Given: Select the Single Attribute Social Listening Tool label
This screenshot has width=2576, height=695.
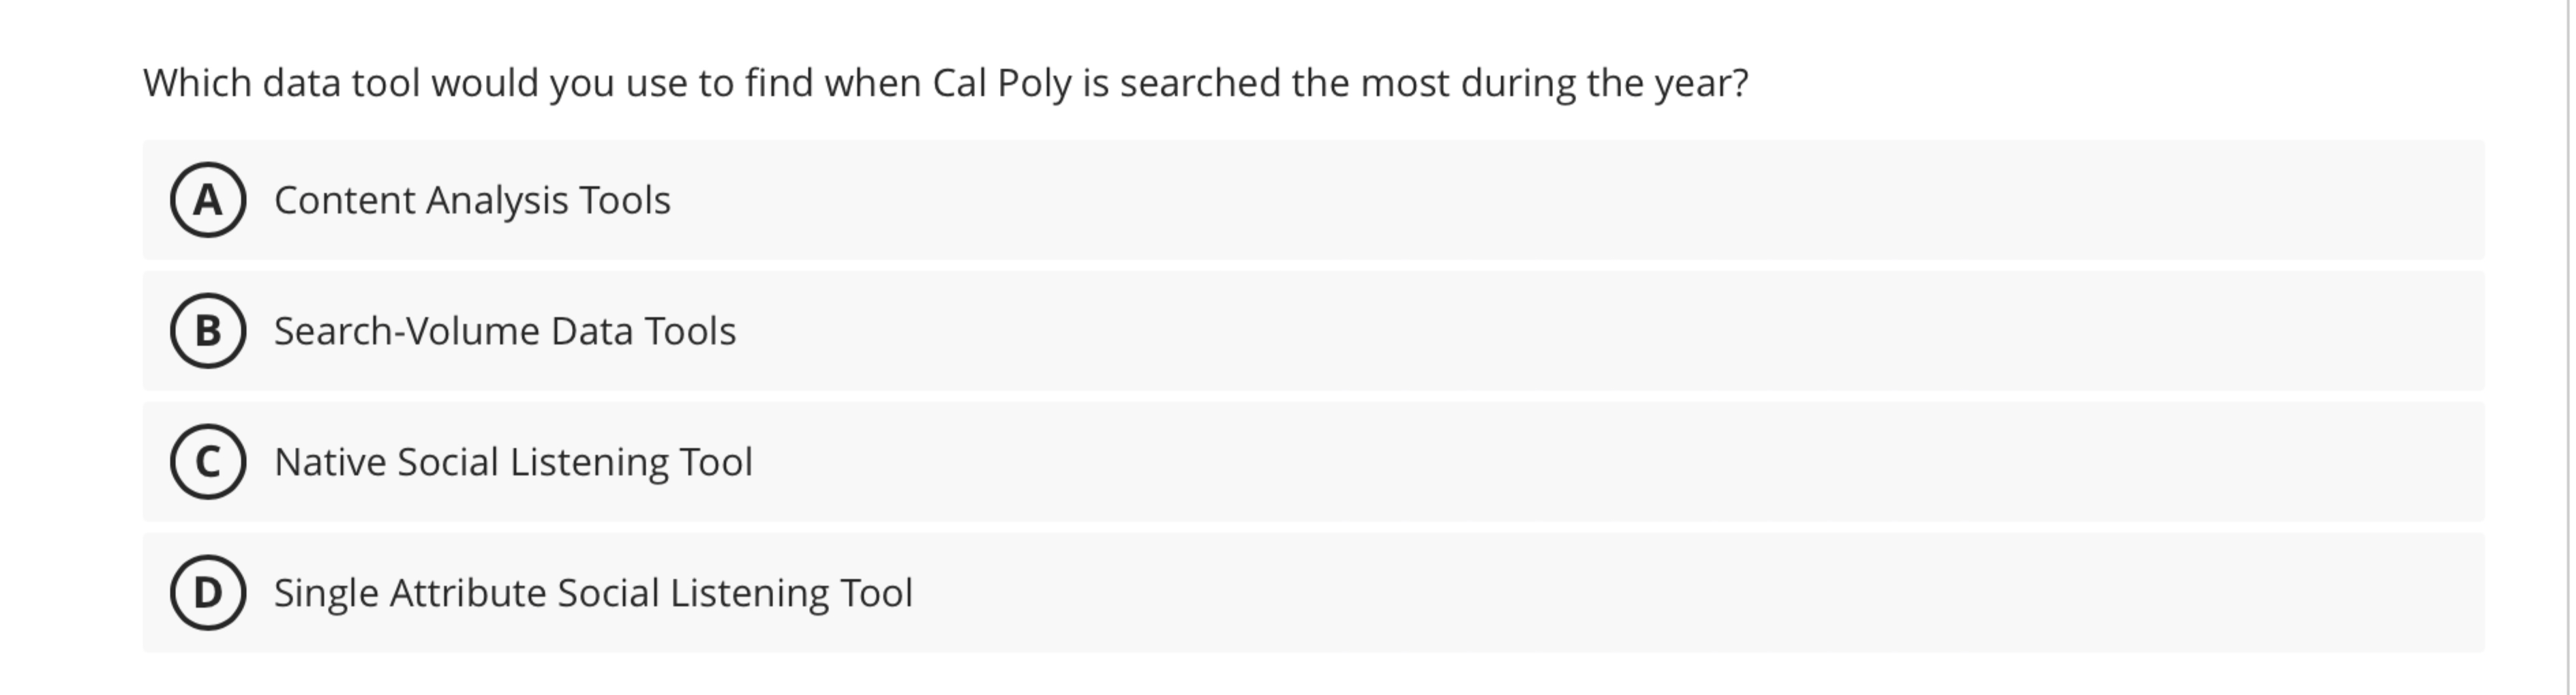Looking at the screenshot, I should pos(593,592).
